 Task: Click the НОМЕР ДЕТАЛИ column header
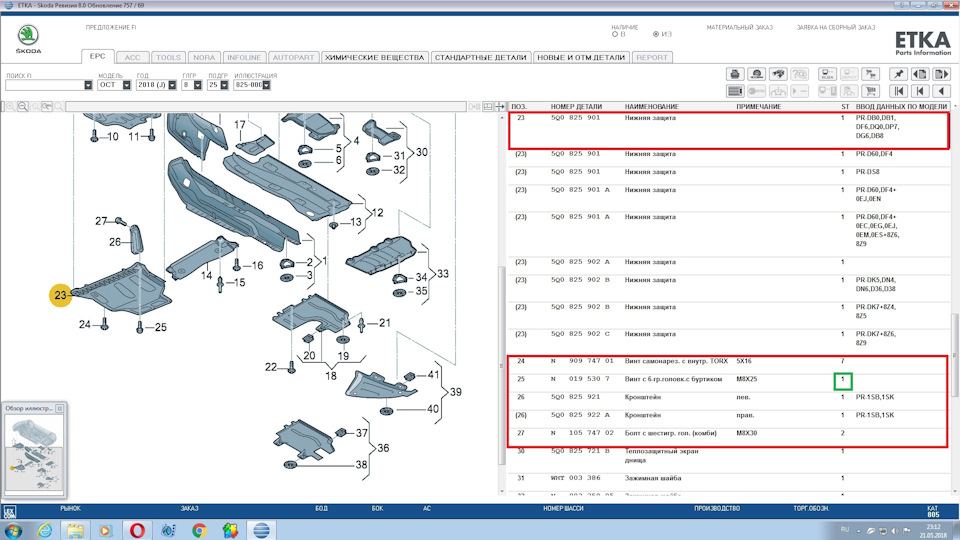(576, 107)
